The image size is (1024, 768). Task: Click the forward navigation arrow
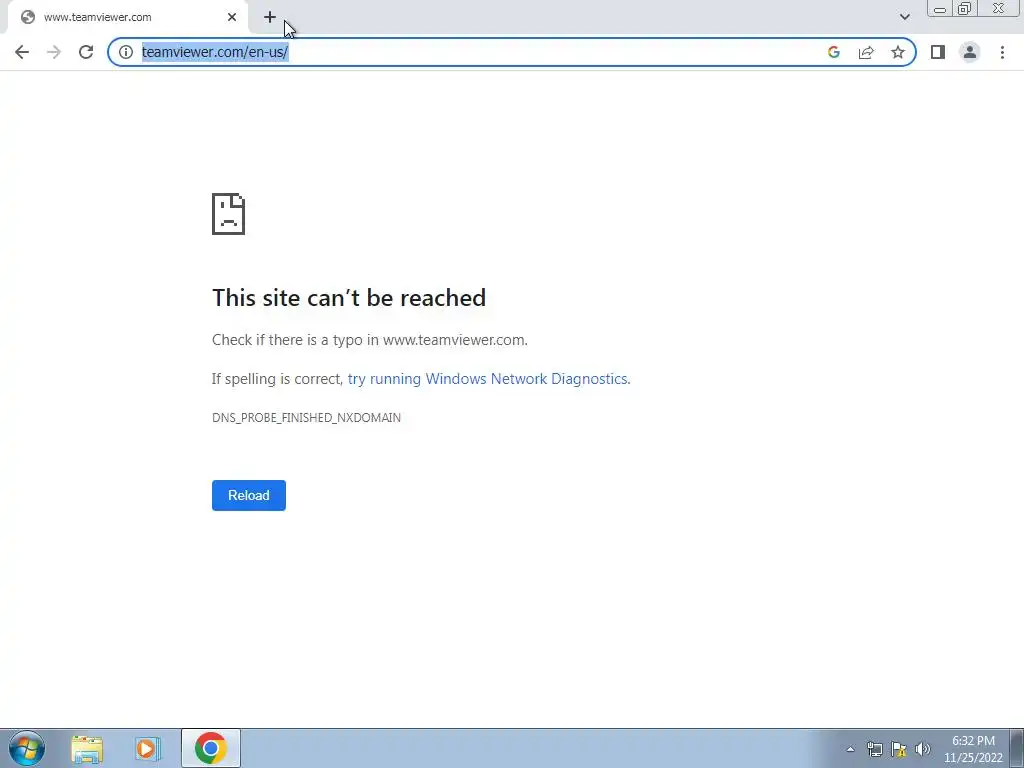[x=54, y=52]
